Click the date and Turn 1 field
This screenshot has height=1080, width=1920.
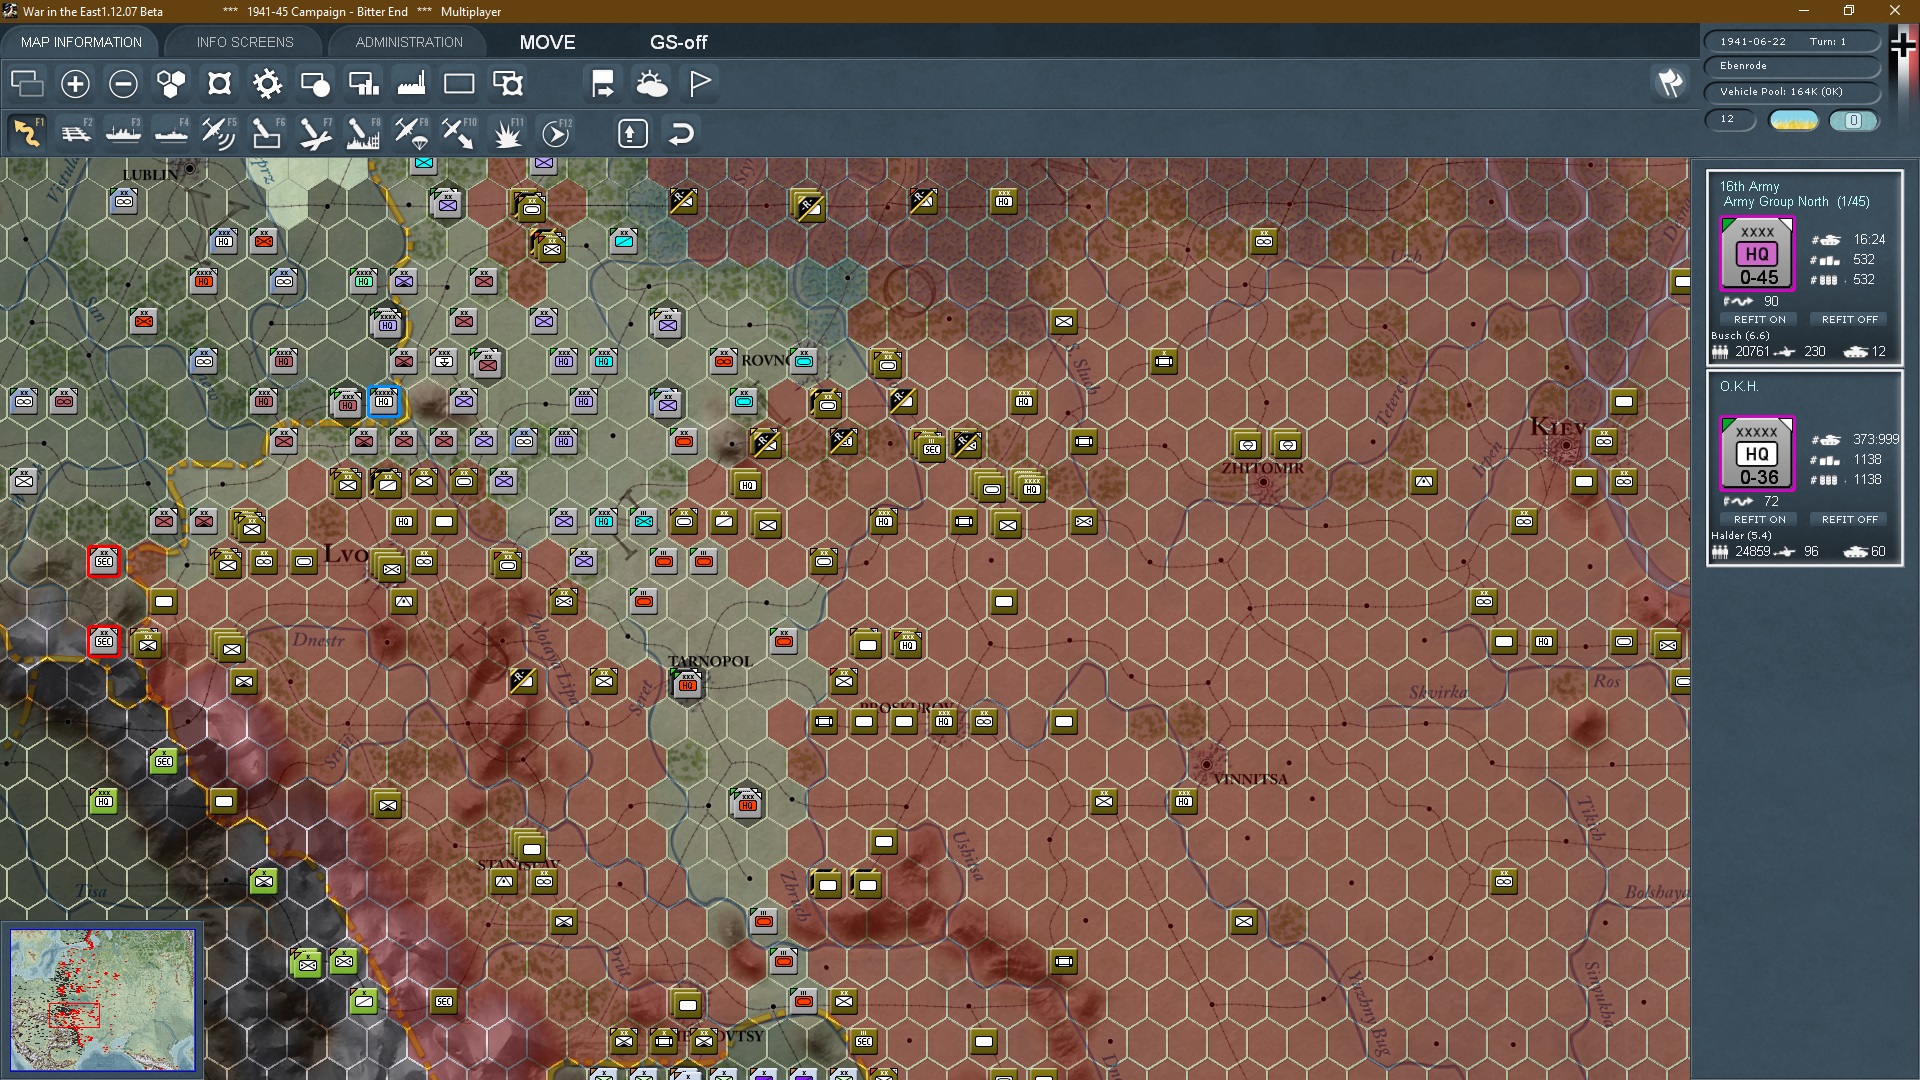(1791, 41)
